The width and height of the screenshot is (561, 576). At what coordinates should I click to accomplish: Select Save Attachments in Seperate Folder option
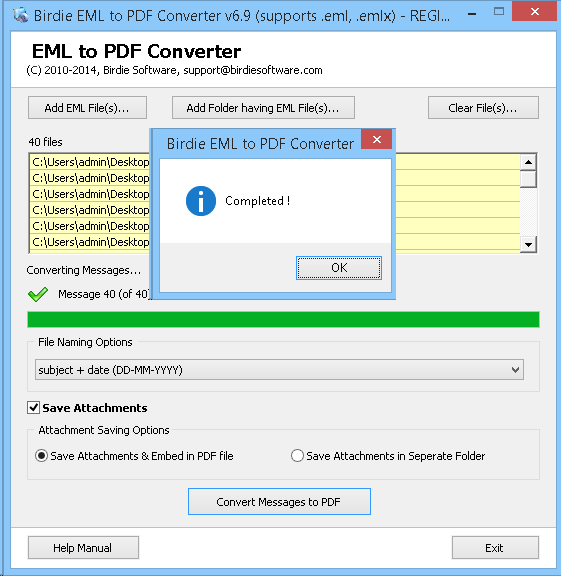[x=297, y=456]
